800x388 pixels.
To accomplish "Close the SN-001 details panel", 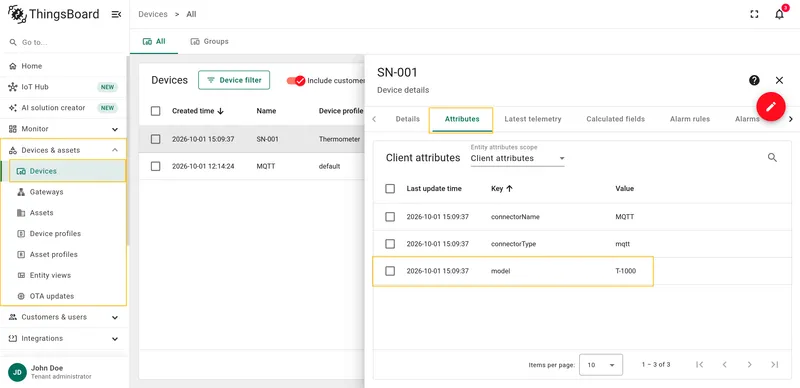I will 779,80.
